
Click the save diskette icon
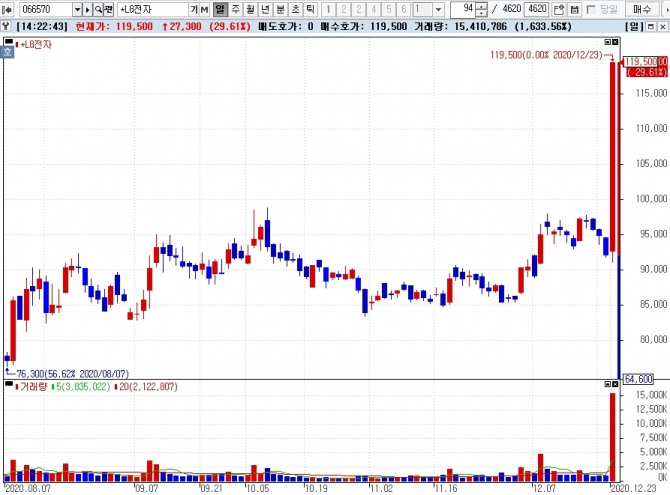[574, 9]
